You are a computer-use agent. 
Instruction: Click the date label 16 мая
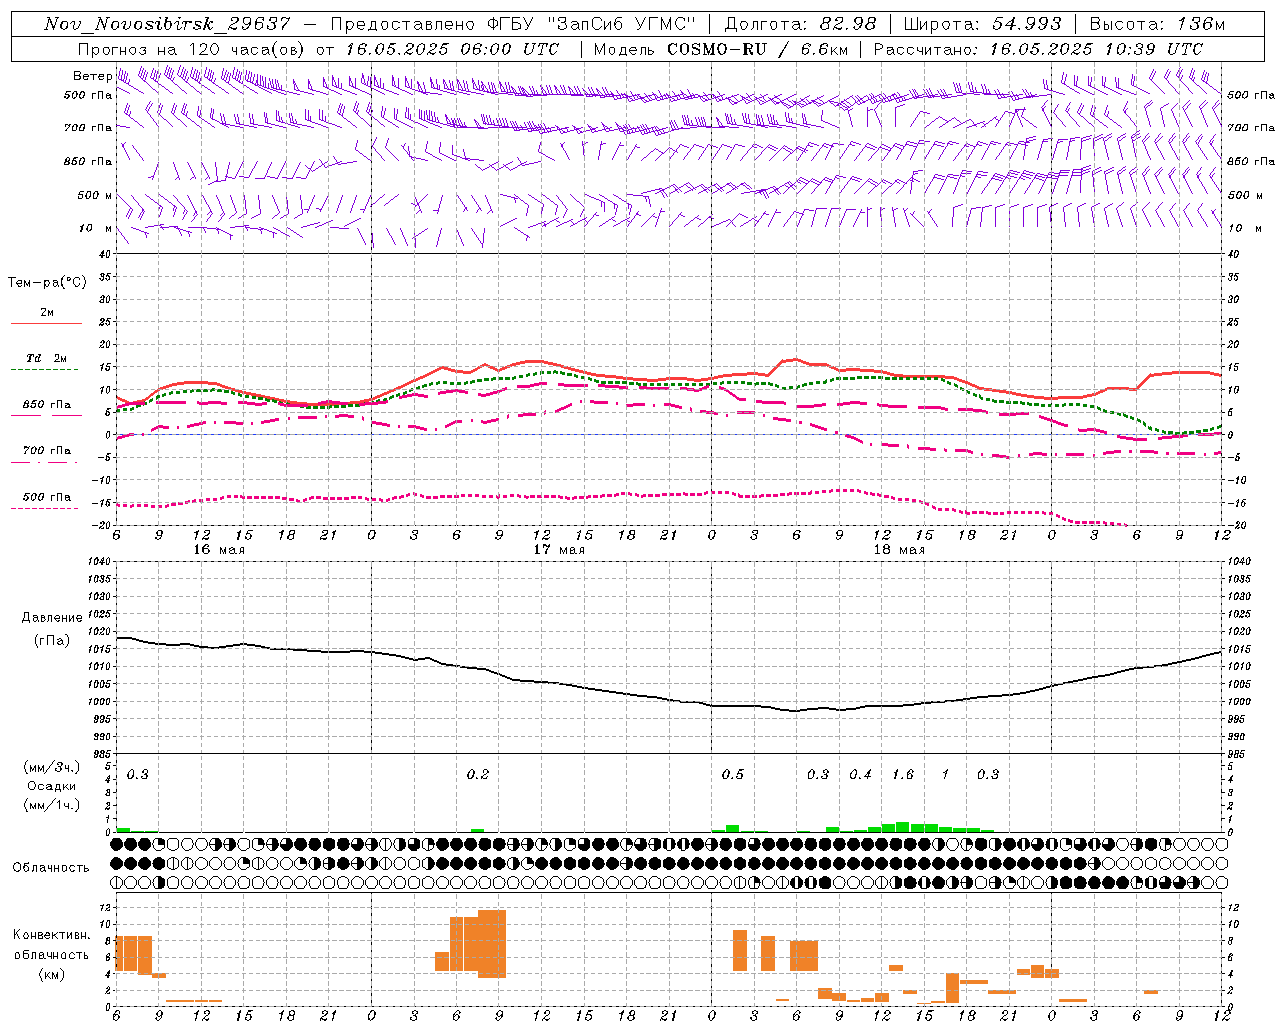tap(219, 550)
